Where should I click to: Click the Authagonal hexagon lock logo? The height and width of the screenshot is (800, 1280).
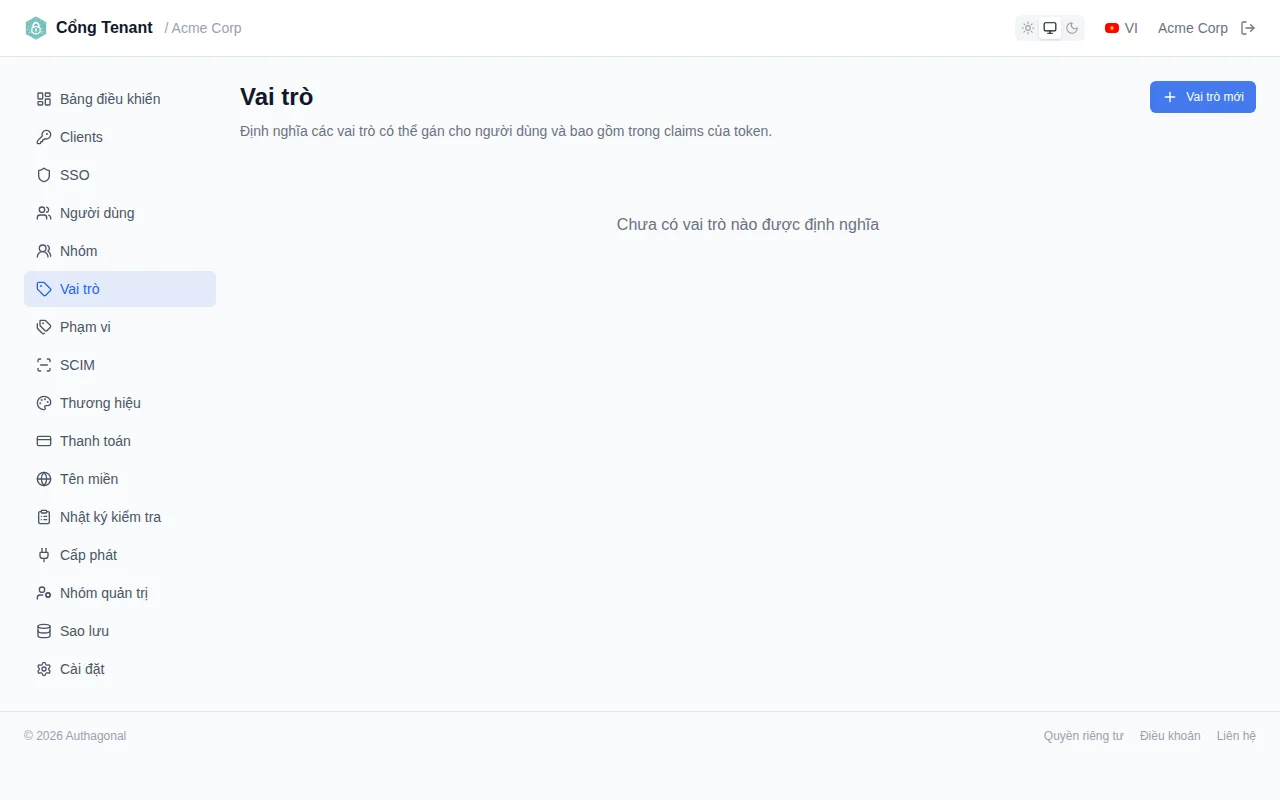pos(36,28)
